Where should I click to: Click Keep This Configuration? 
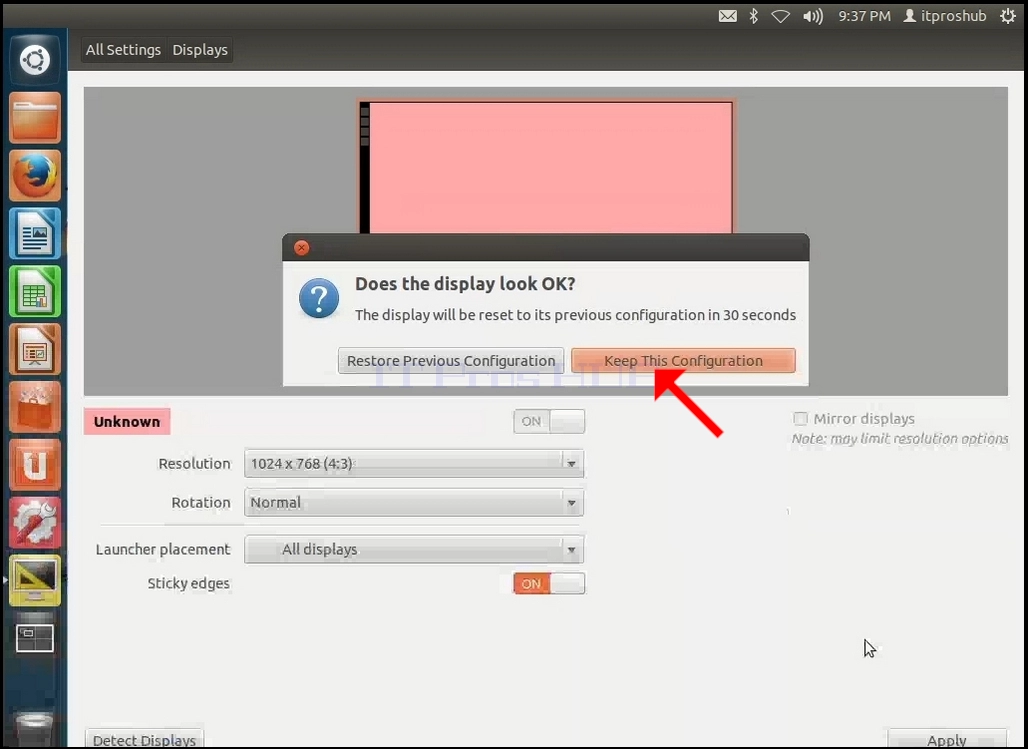pyautogui.click(x=683, y=361)
